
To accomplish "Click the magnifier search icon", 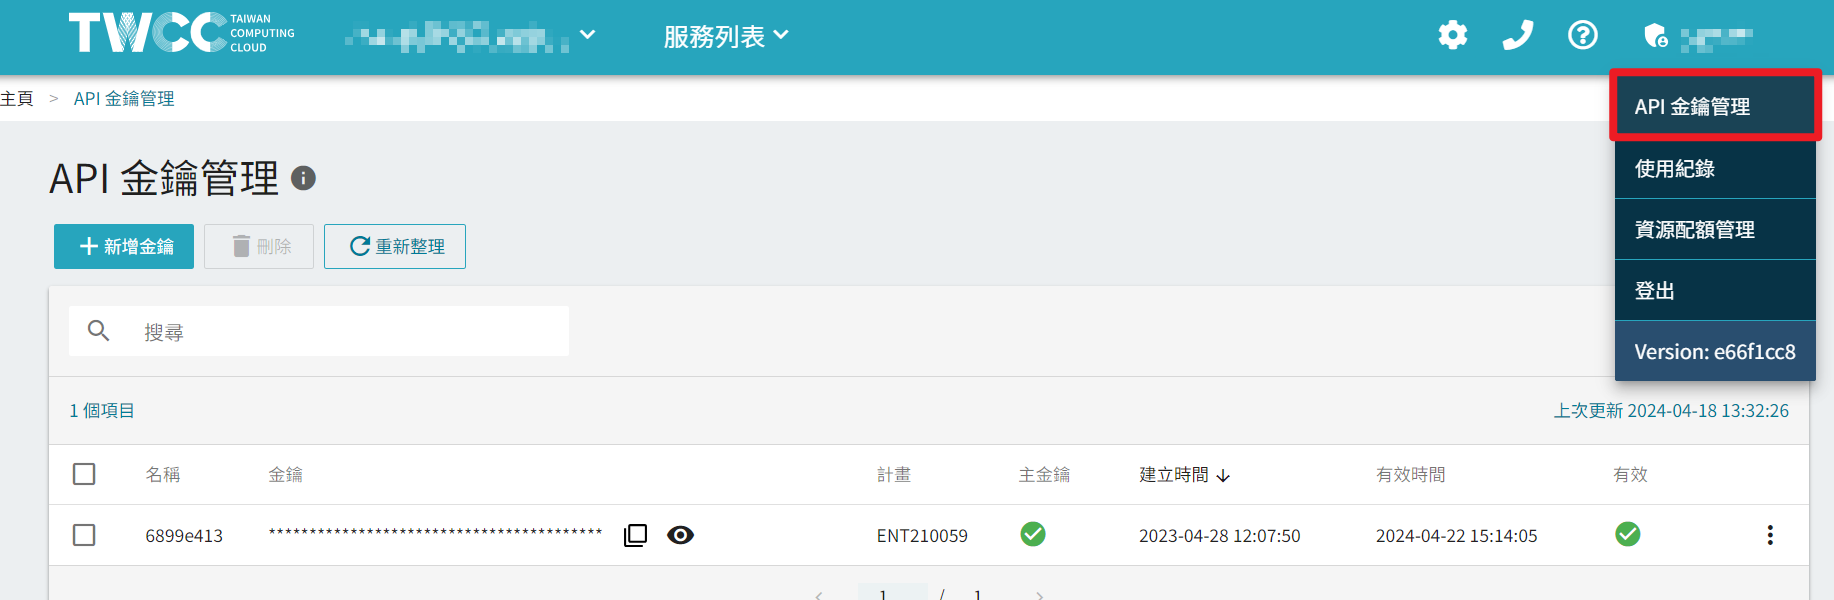I will pos(98,330).
